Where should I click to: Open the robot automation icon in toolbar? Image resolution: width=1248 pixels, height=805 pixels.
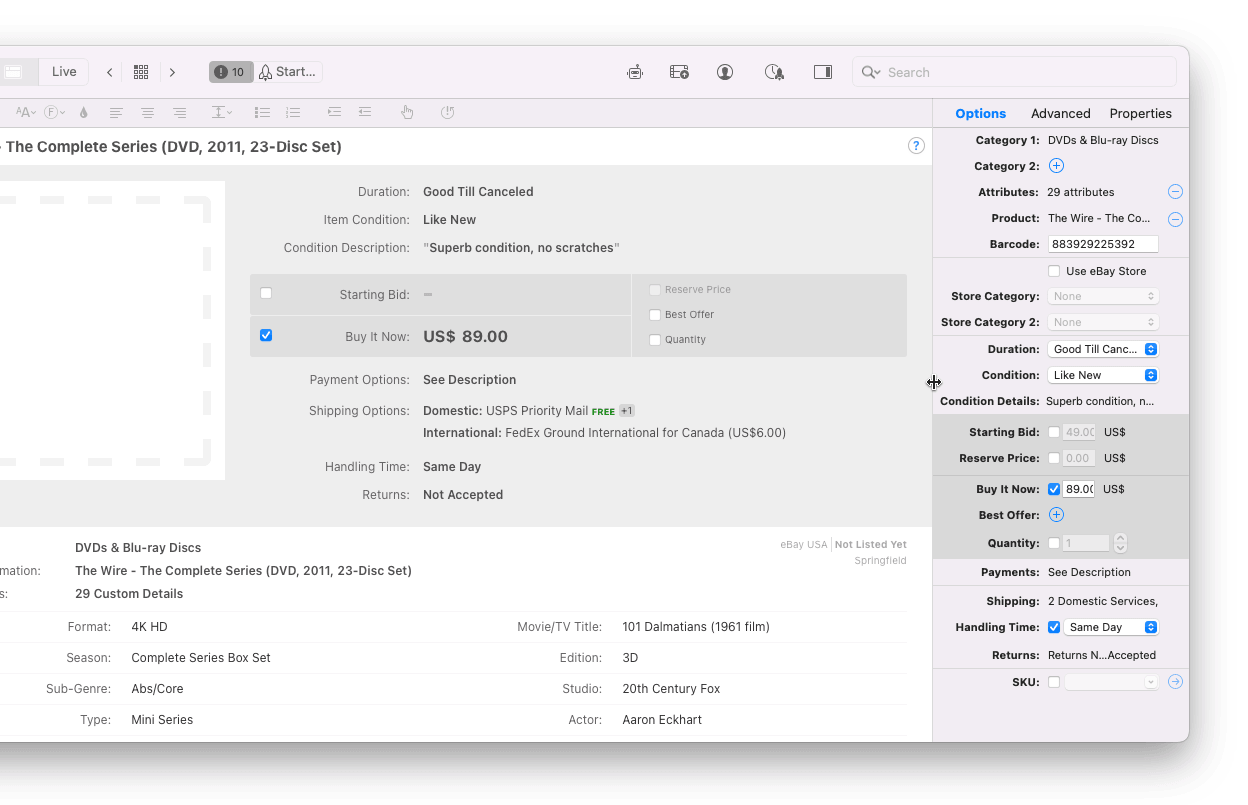click(635, 72)
